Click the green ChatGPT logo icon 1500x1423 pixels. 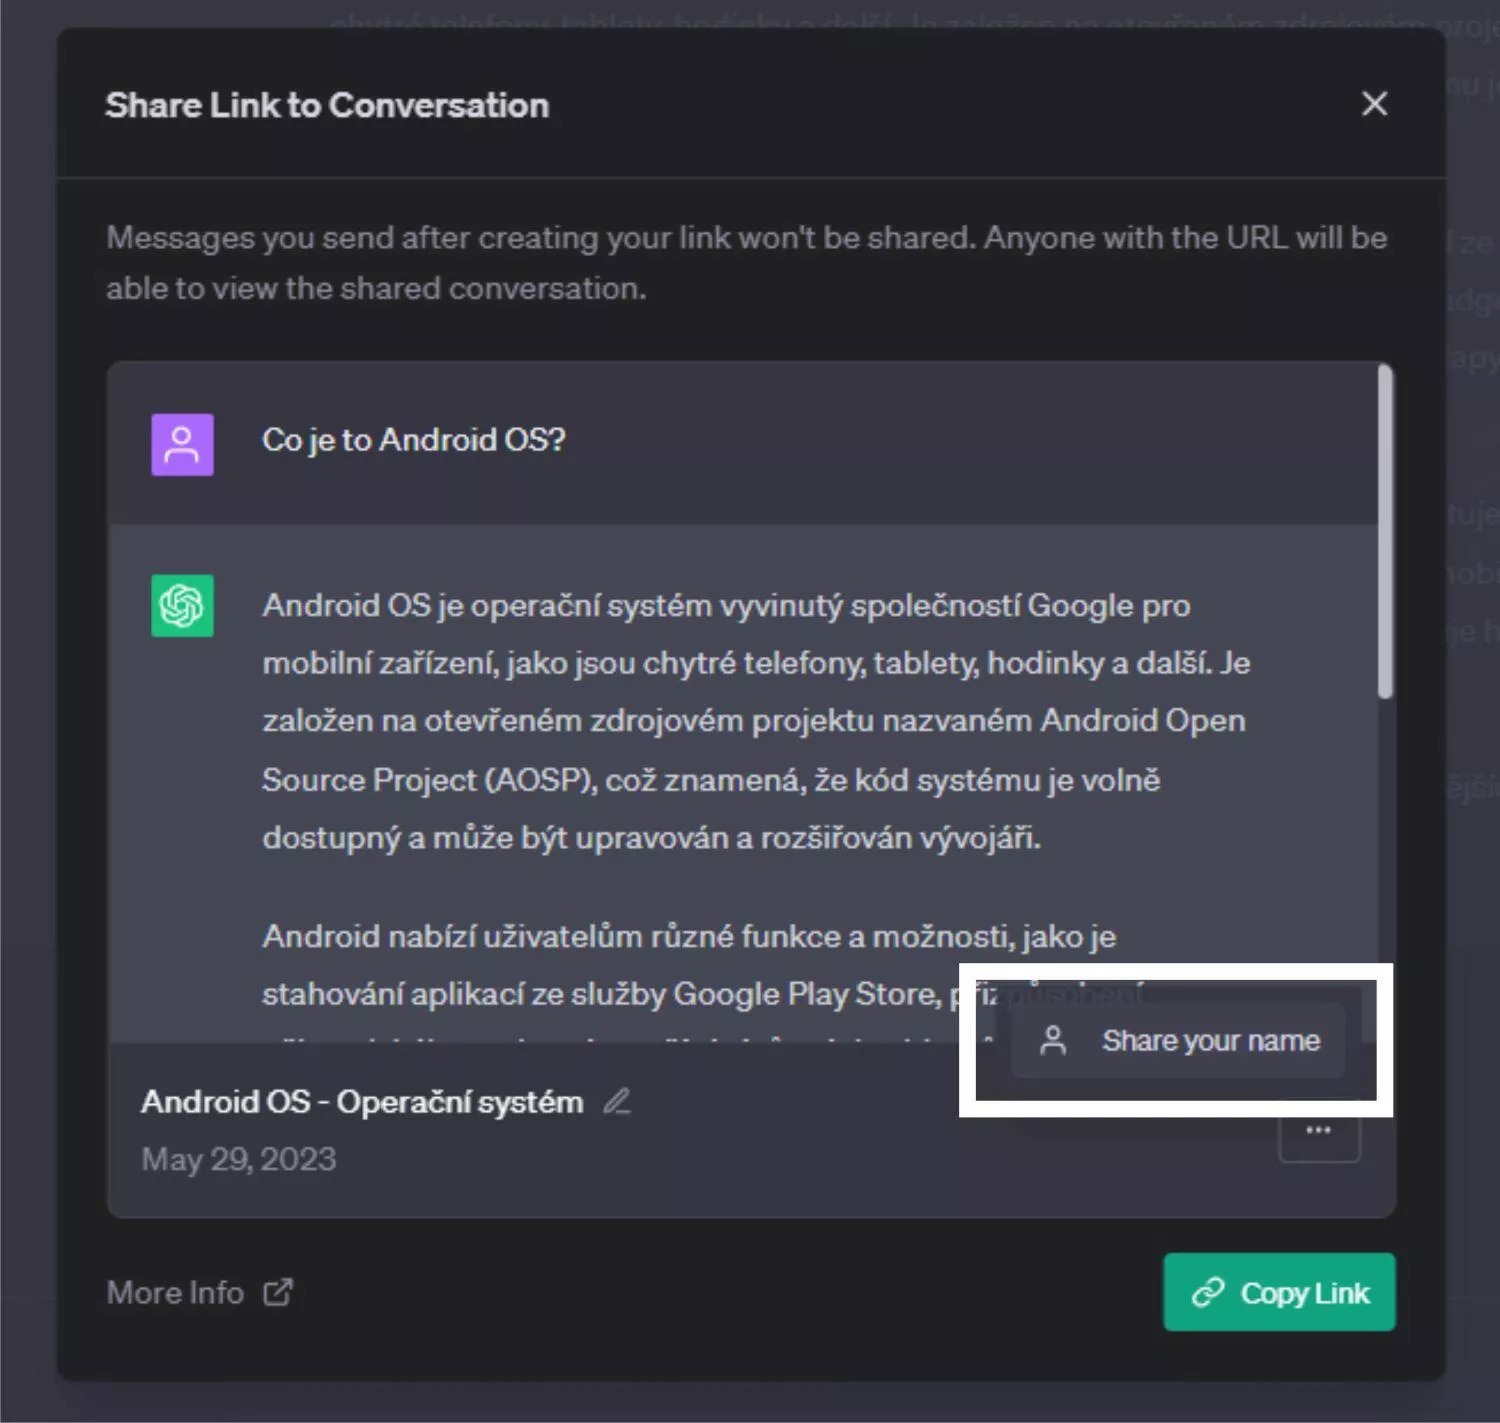coord(182,605)
